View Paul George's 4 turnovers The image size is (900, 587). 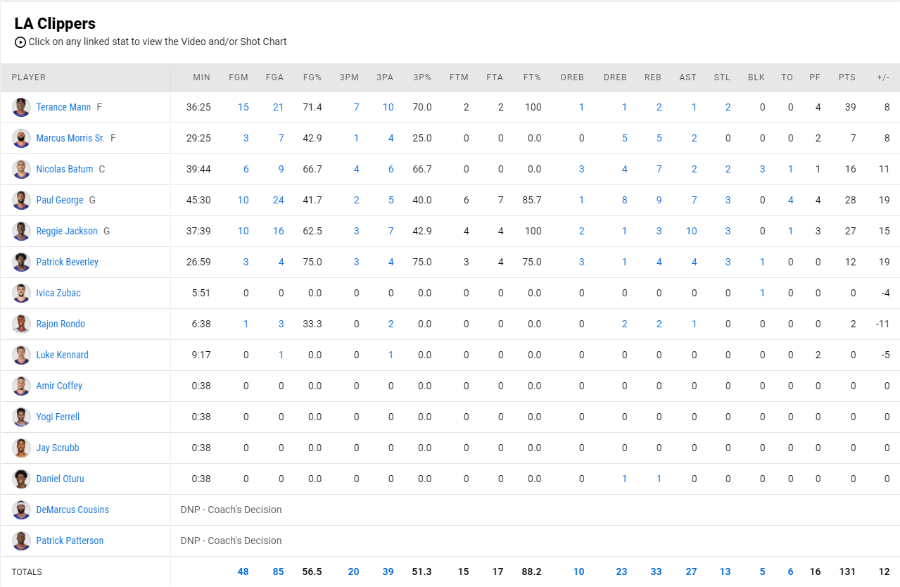[790, 200]
